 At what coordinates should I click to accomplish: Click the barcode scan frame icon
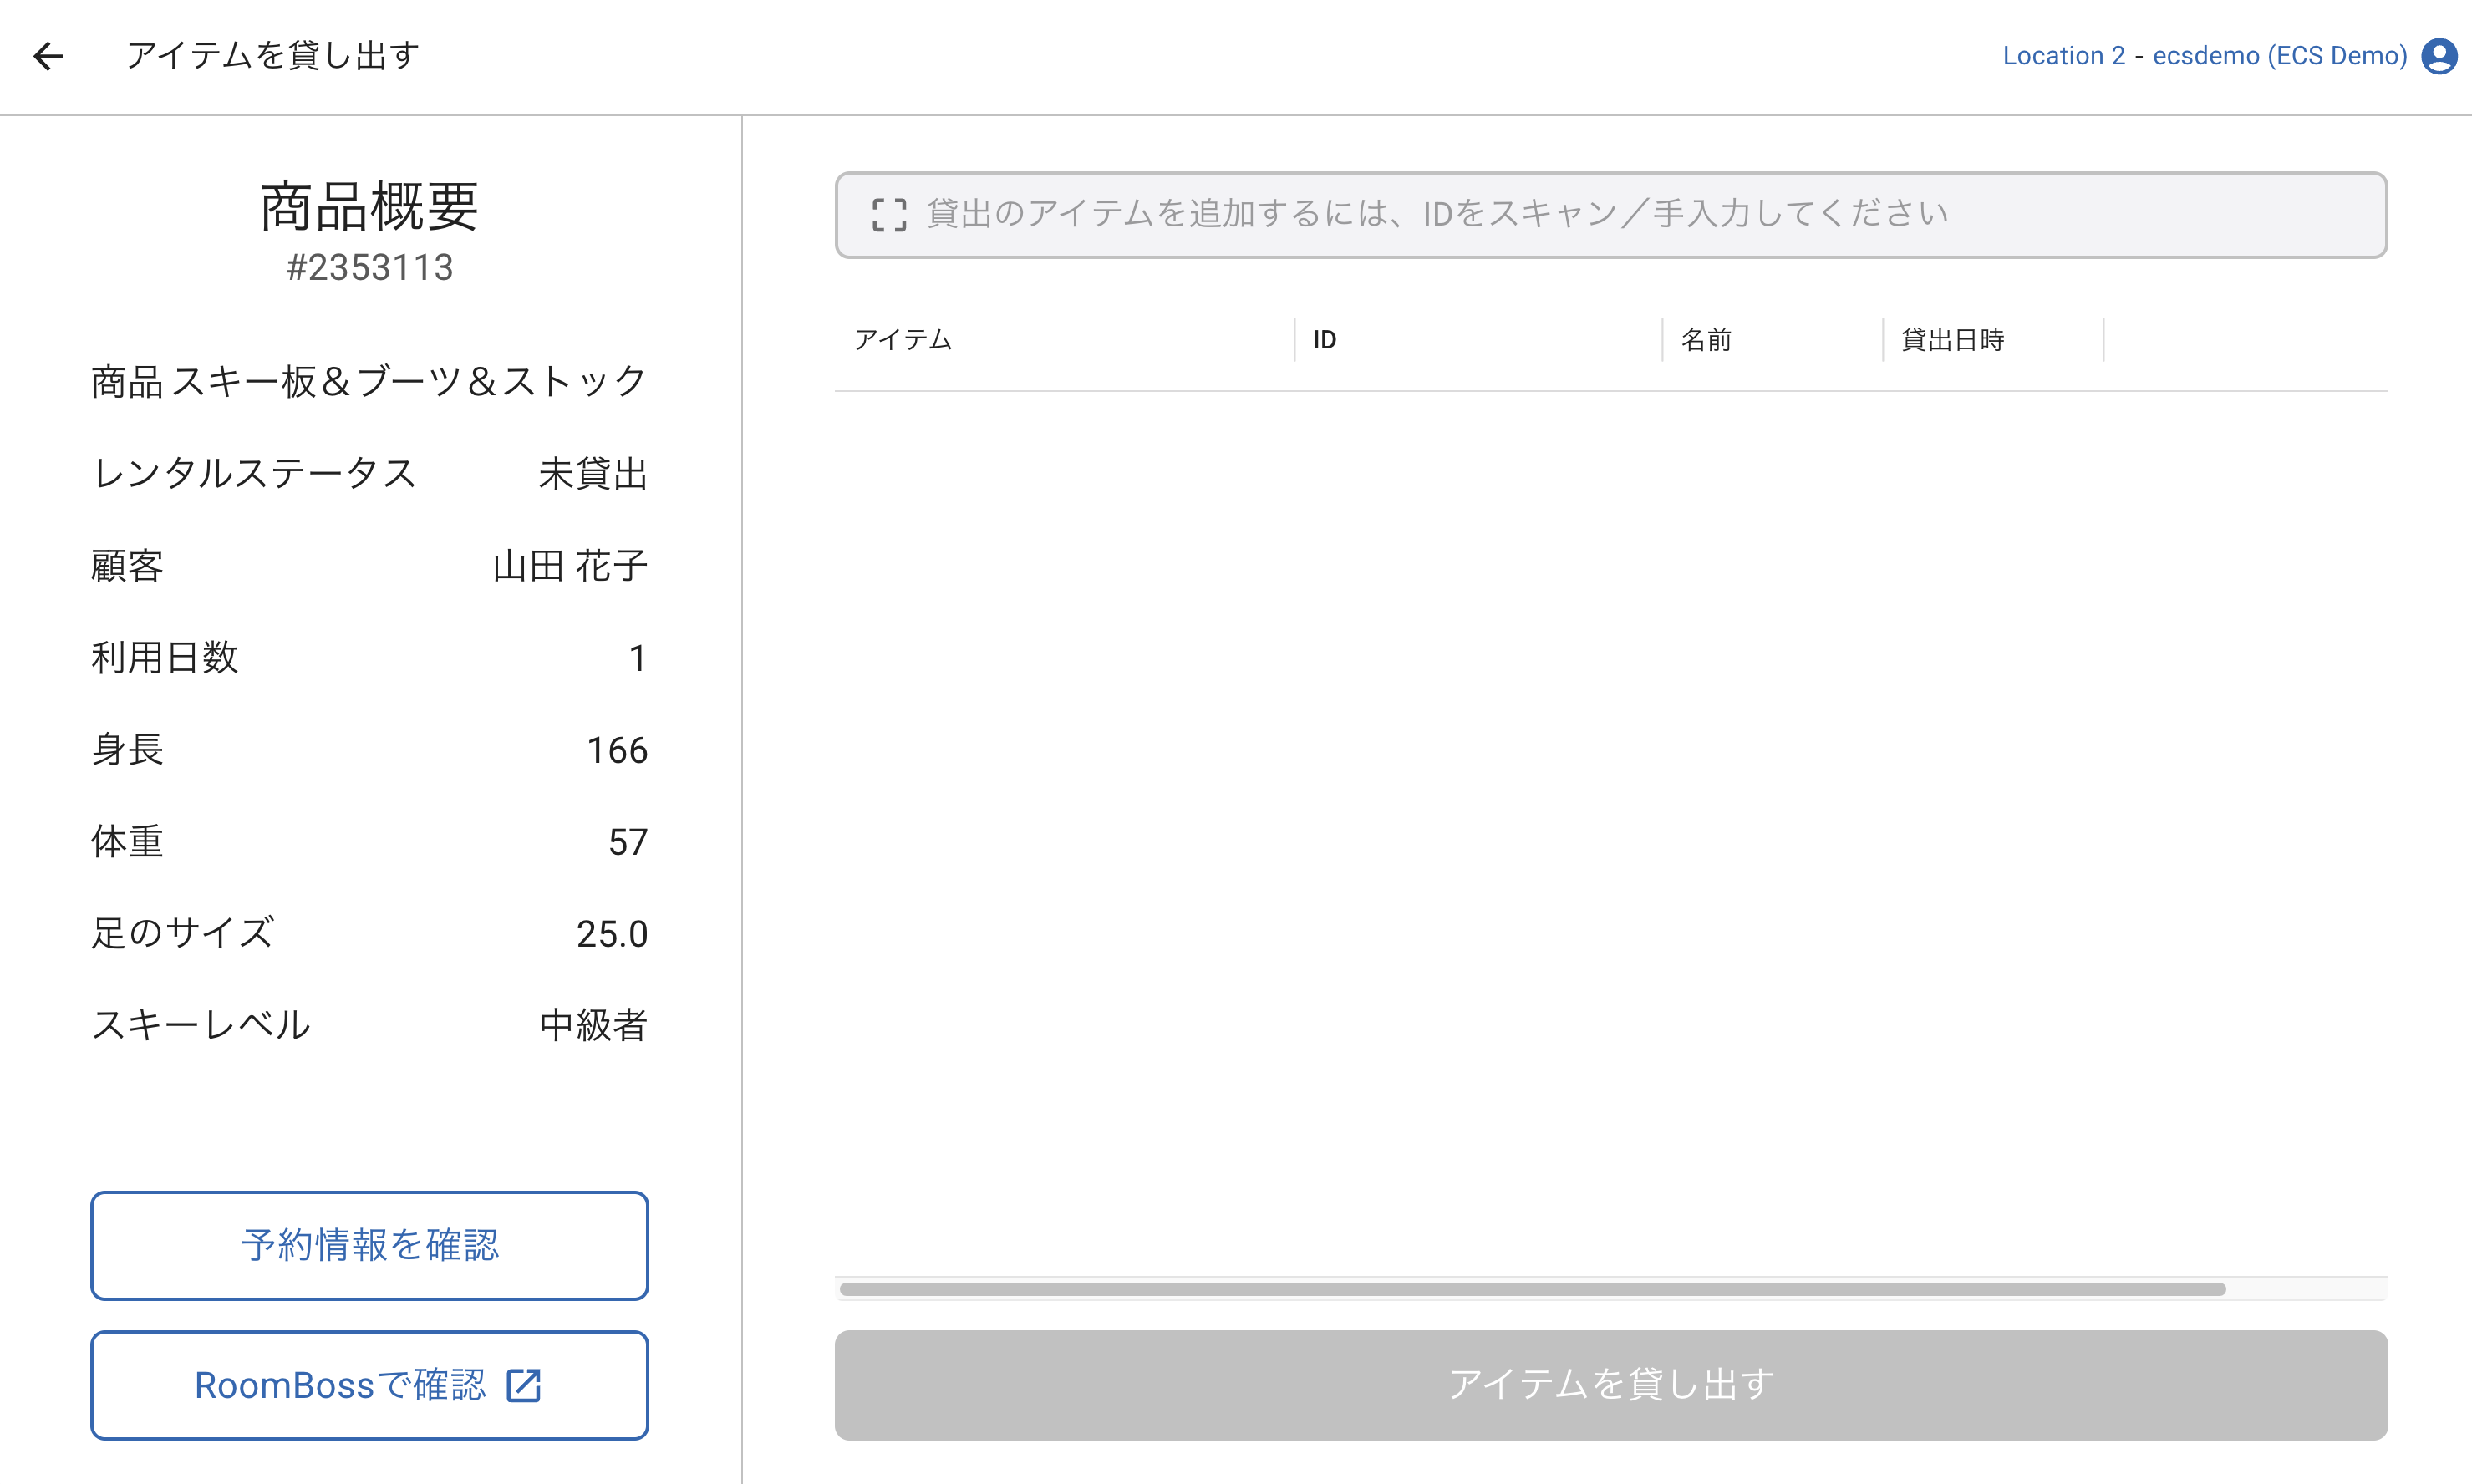coord(888,215)
